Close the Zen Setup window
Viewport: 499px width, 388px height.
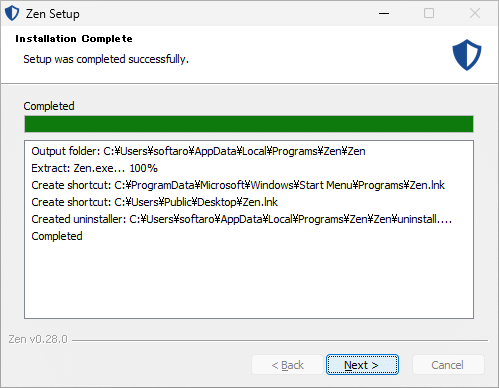point(475,13)
